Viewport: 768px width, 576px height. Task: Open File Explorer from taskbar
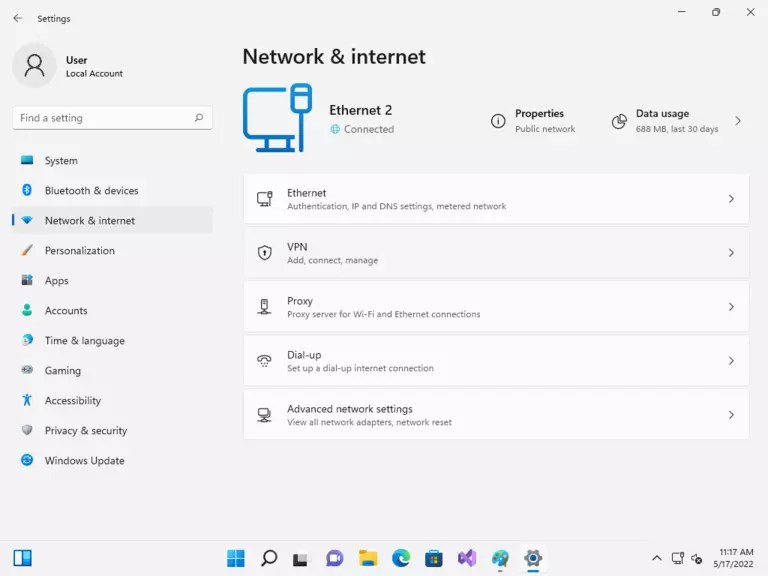(368, 558)
